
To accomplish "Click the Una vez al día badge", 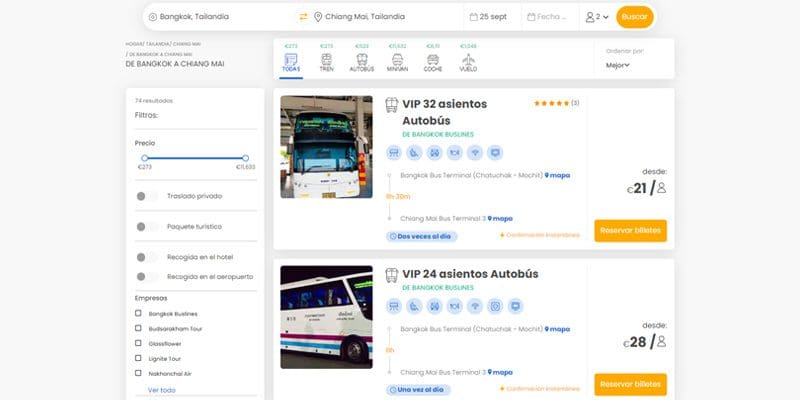I will pos(418,390).
